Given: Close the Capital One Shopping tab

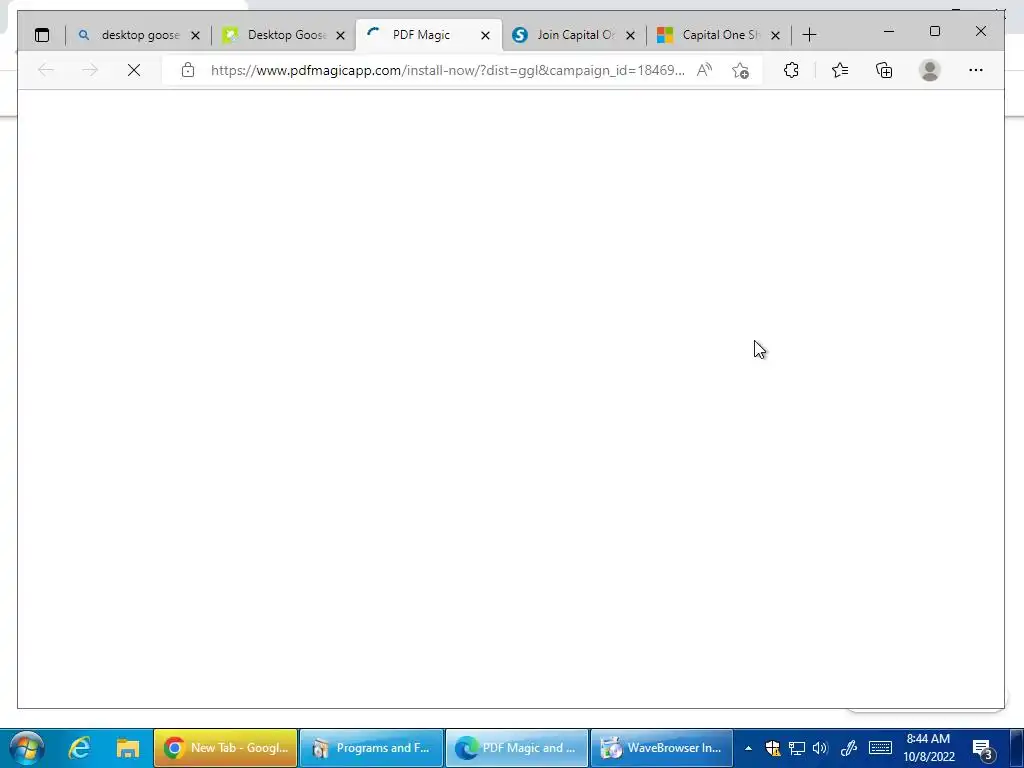Looking at the screenshot, I should tap(775, 36).
